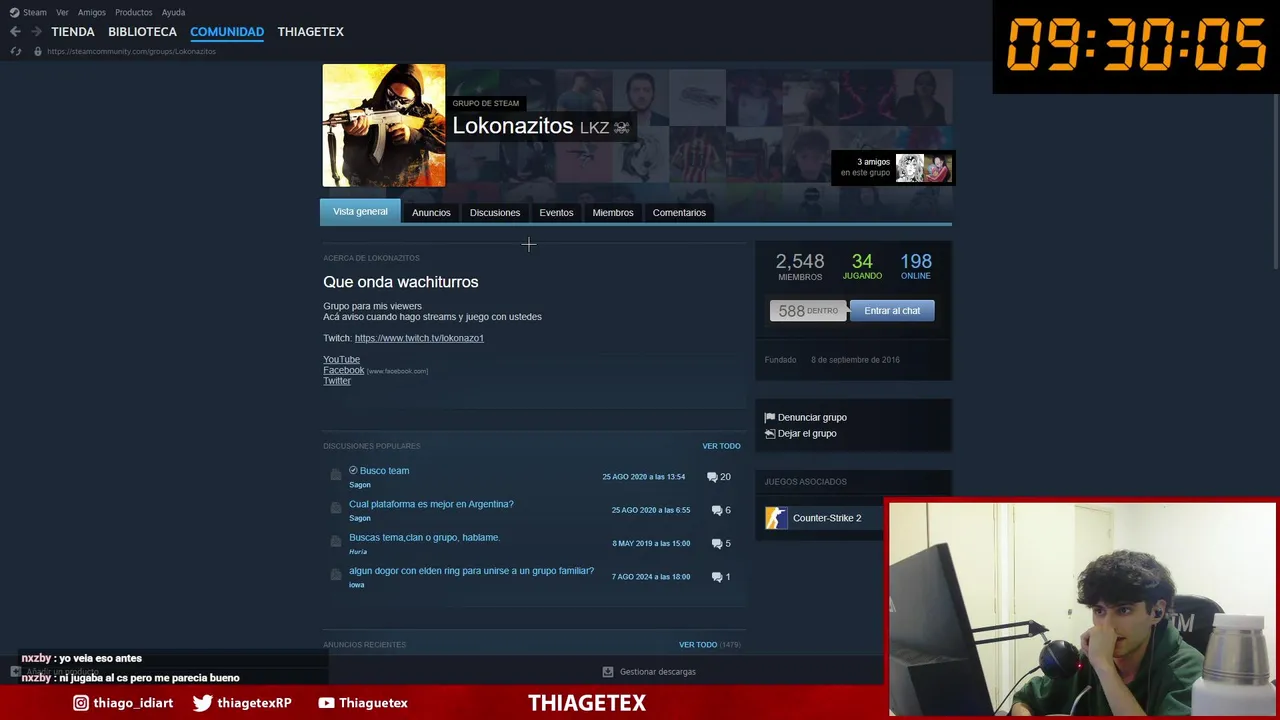Go back with the left arrow
The height and width of the screenshot is (720, 1280).
pyautogui.click(x=15, y=32)
